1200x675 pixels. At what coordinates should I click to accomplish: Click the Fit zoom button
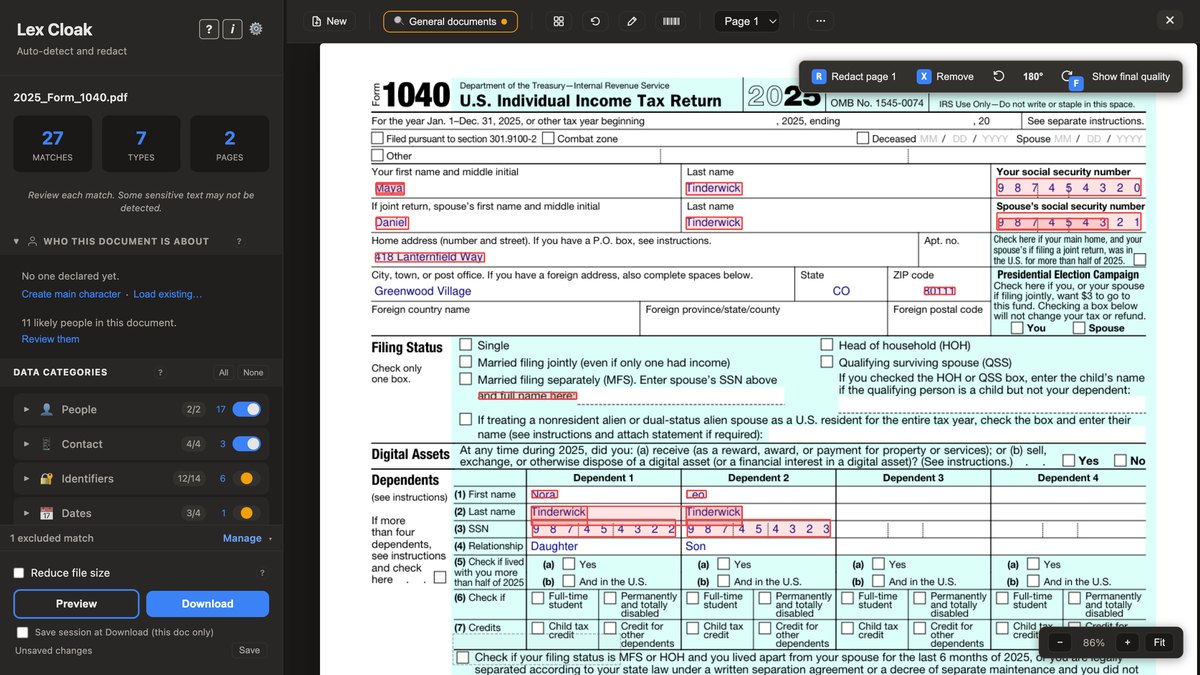point(1158,642)
